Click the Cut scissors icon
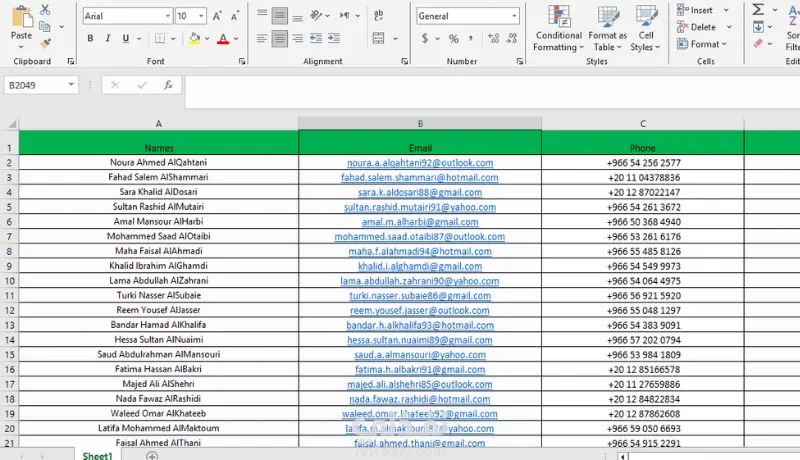800x460 pixels. (45, 10)
